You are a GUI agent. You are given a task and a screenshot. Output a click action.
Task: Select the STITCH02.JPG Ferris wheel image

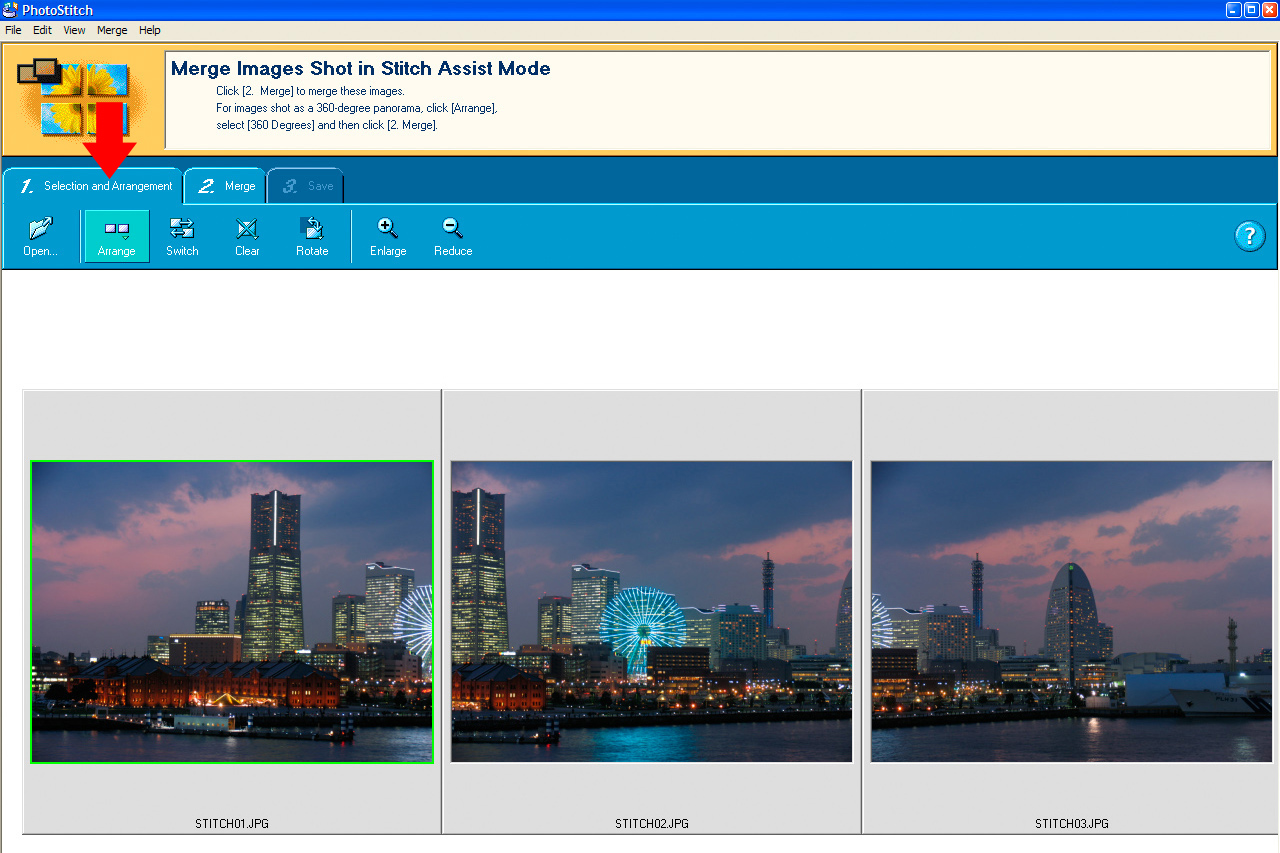pos(651,612)
